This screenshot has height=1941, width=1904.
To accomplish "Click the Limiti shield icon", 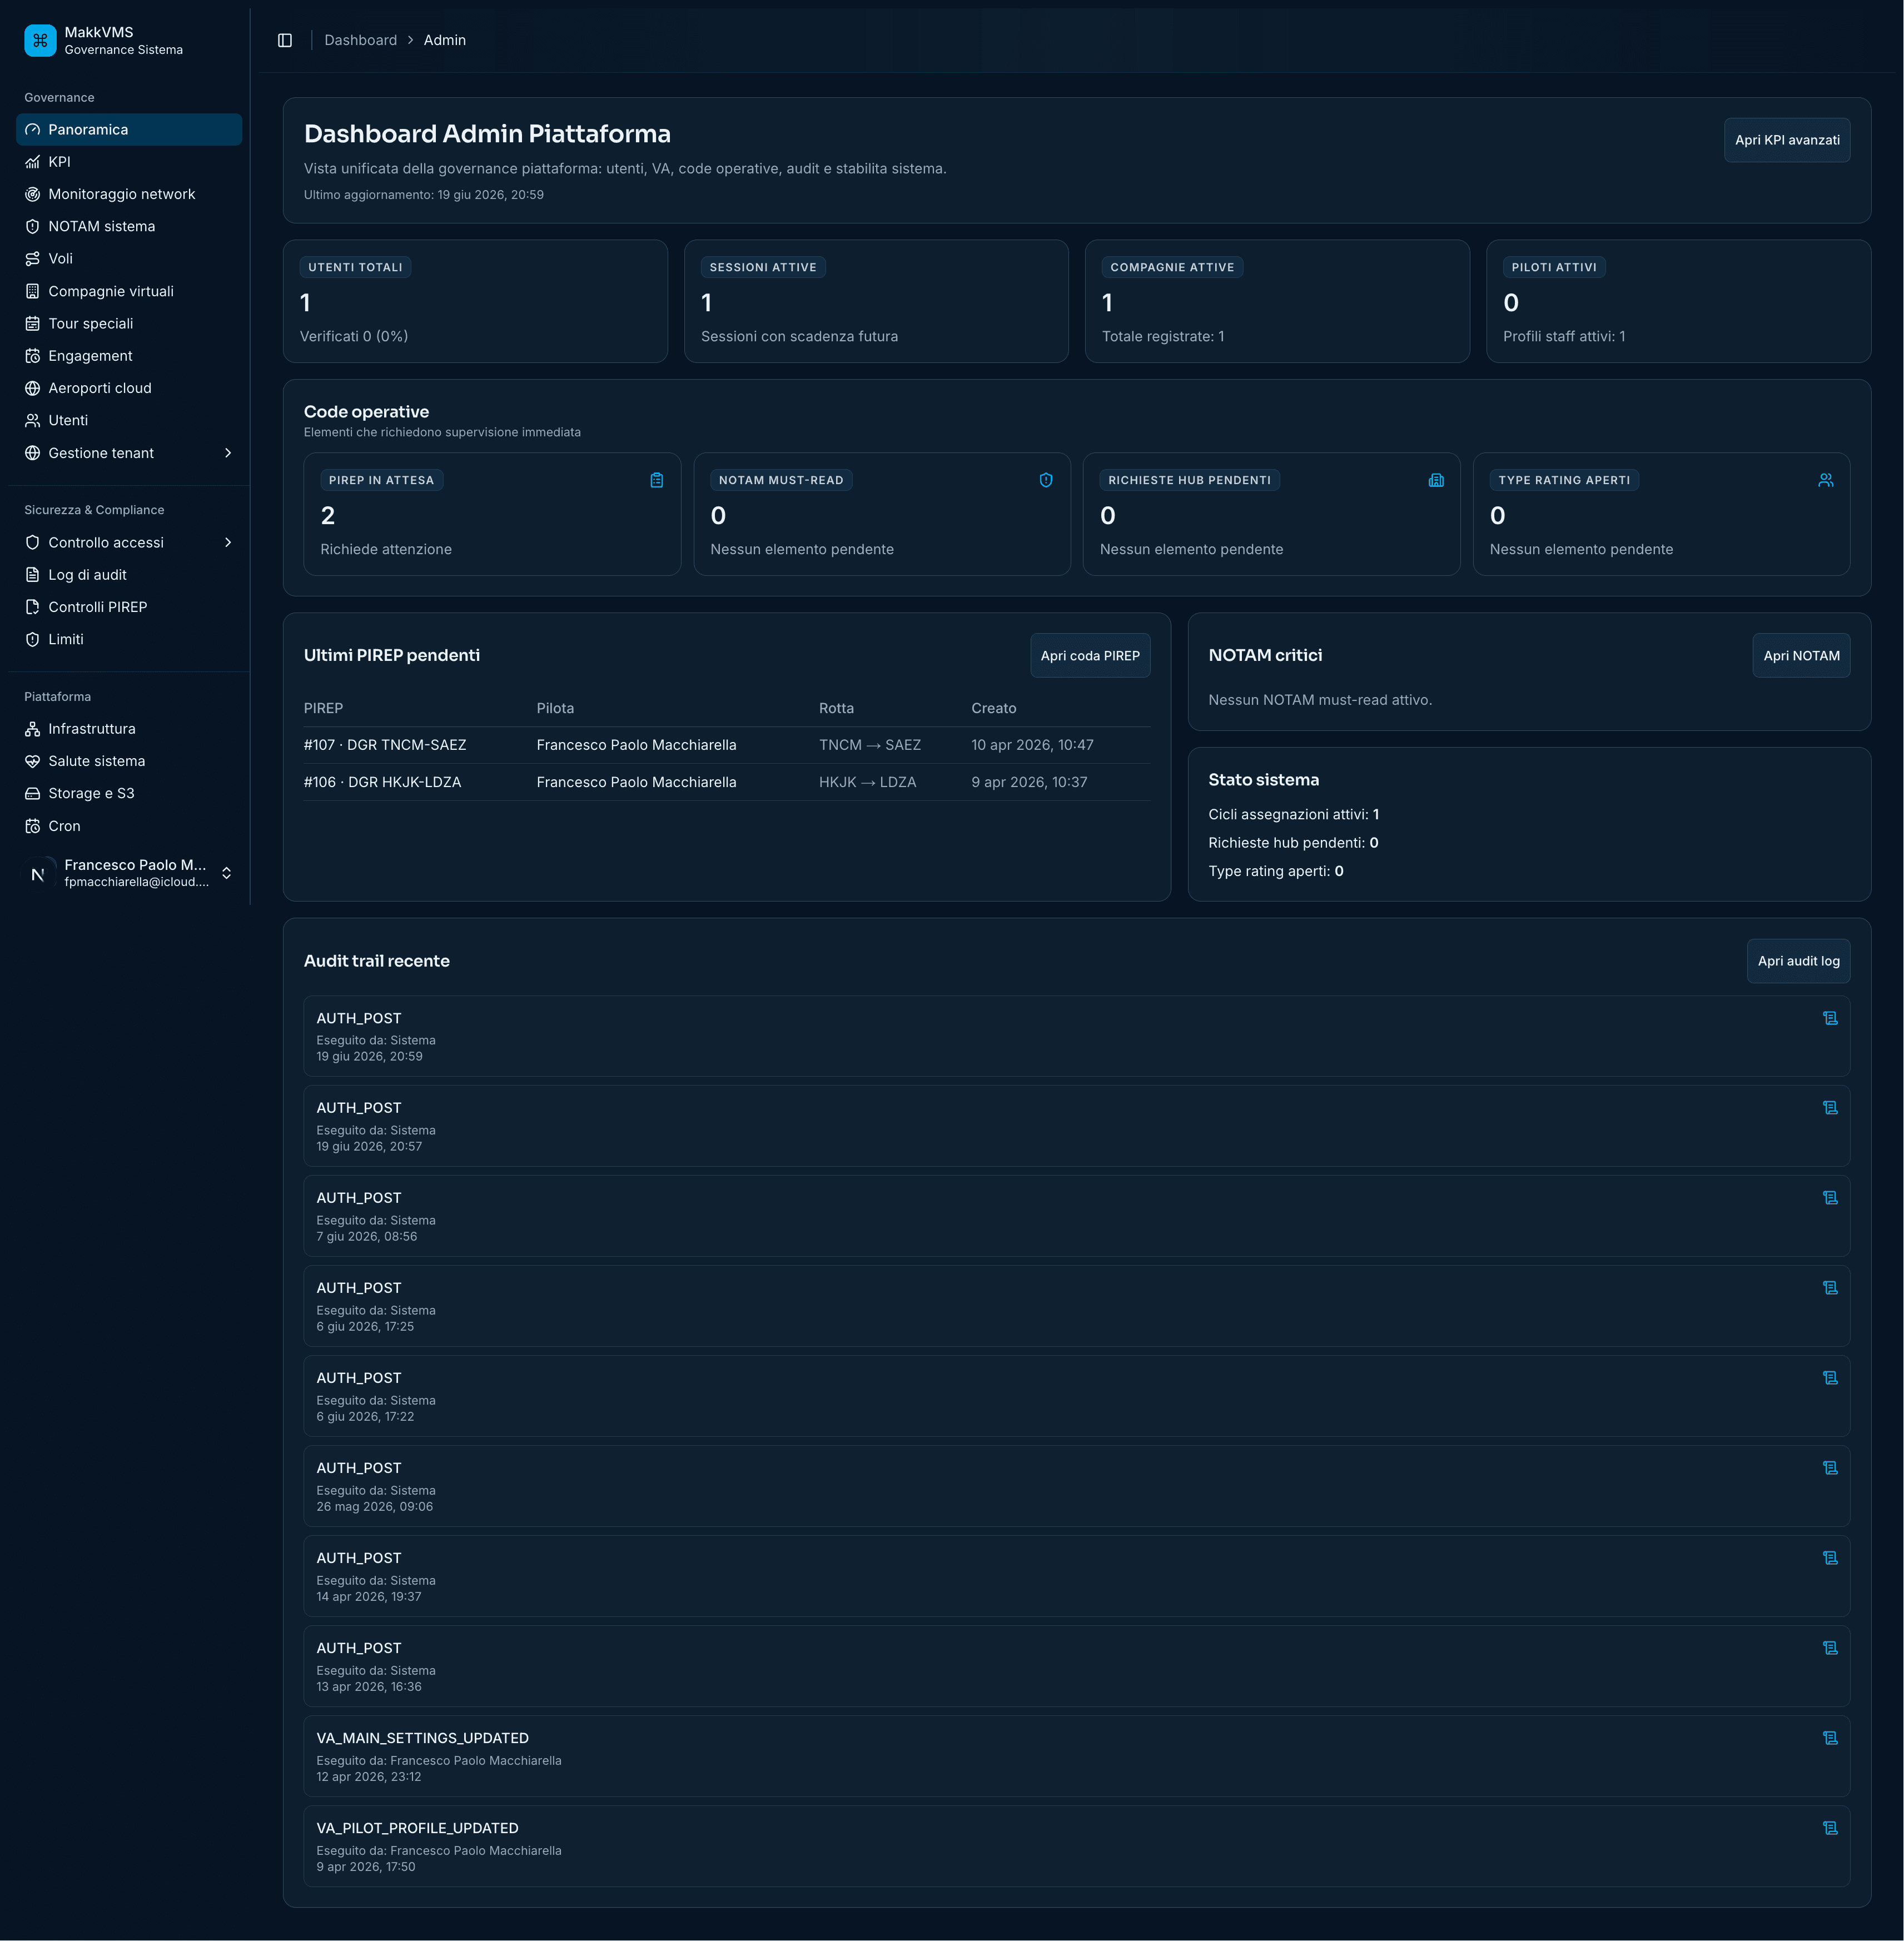I will [32, 639].
